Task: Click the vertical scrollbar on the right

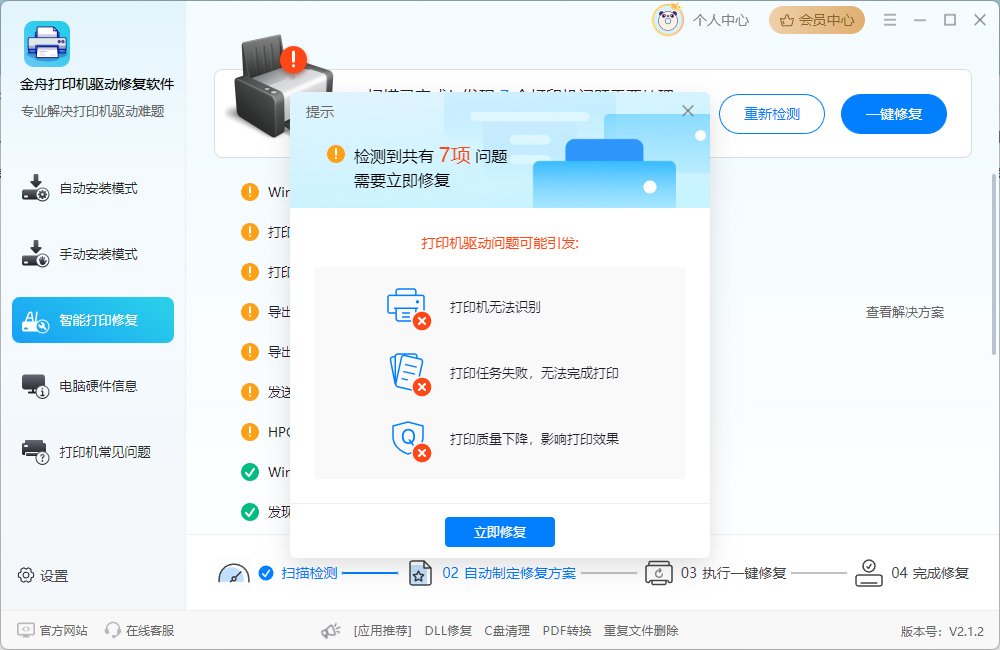Action: [994, 265]
